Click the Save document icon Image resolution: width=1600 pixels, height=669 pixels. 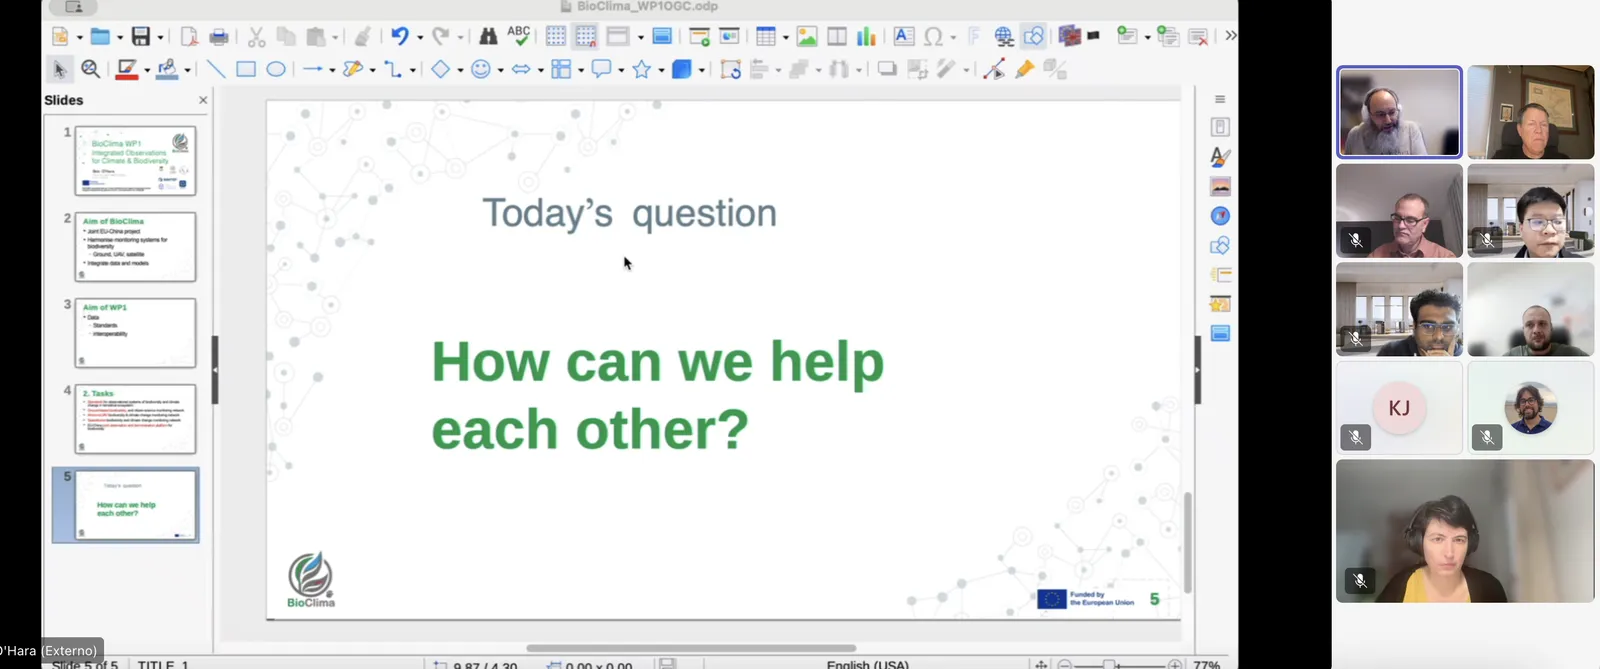pos(141,37)
